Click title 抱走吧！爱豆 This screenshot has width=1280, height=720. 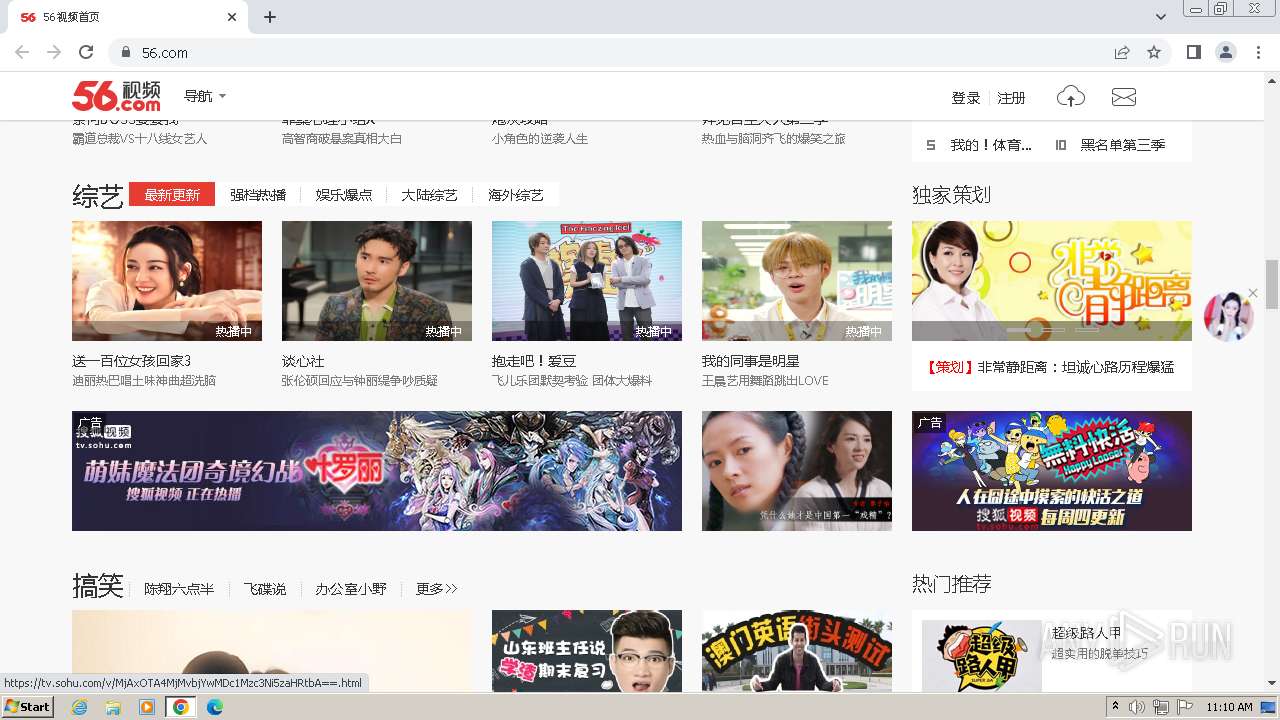[x=534, y=361]
